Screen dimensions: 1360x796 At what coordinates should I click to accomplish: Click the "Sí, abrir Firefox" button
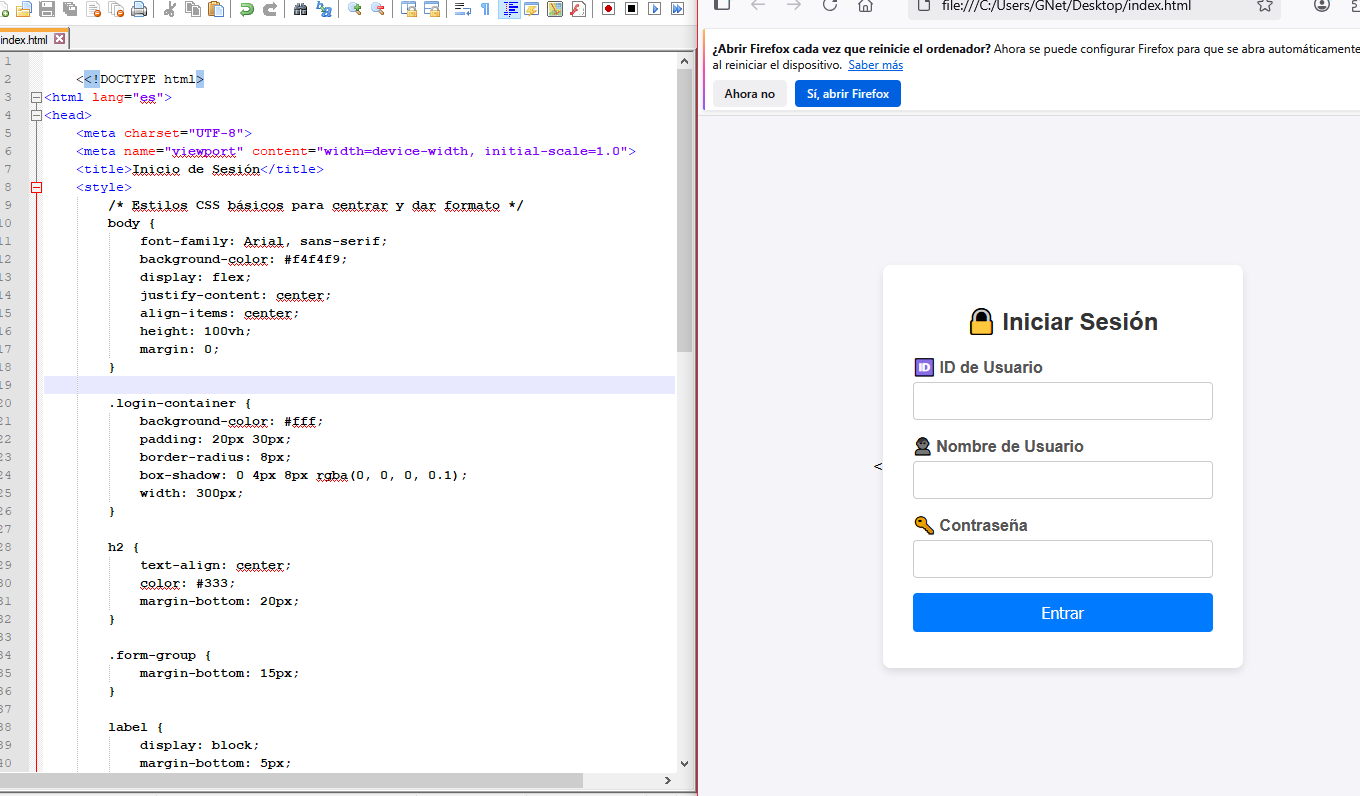[x=847, y=94]
